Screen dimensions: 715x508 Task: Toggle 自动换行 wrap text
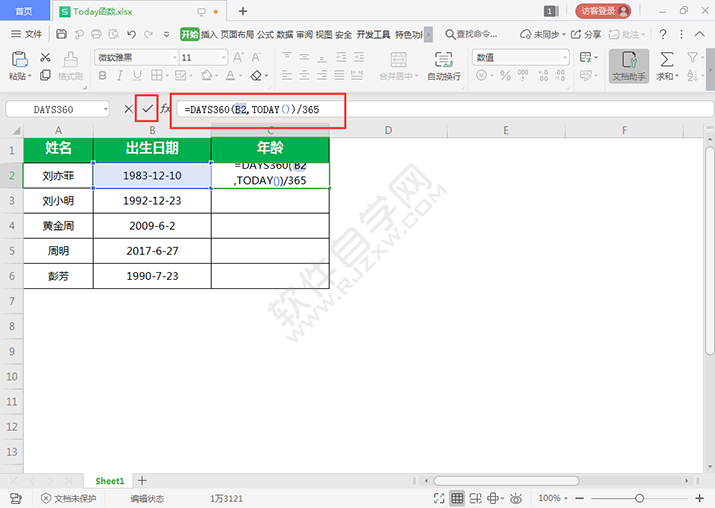[444, 66]
